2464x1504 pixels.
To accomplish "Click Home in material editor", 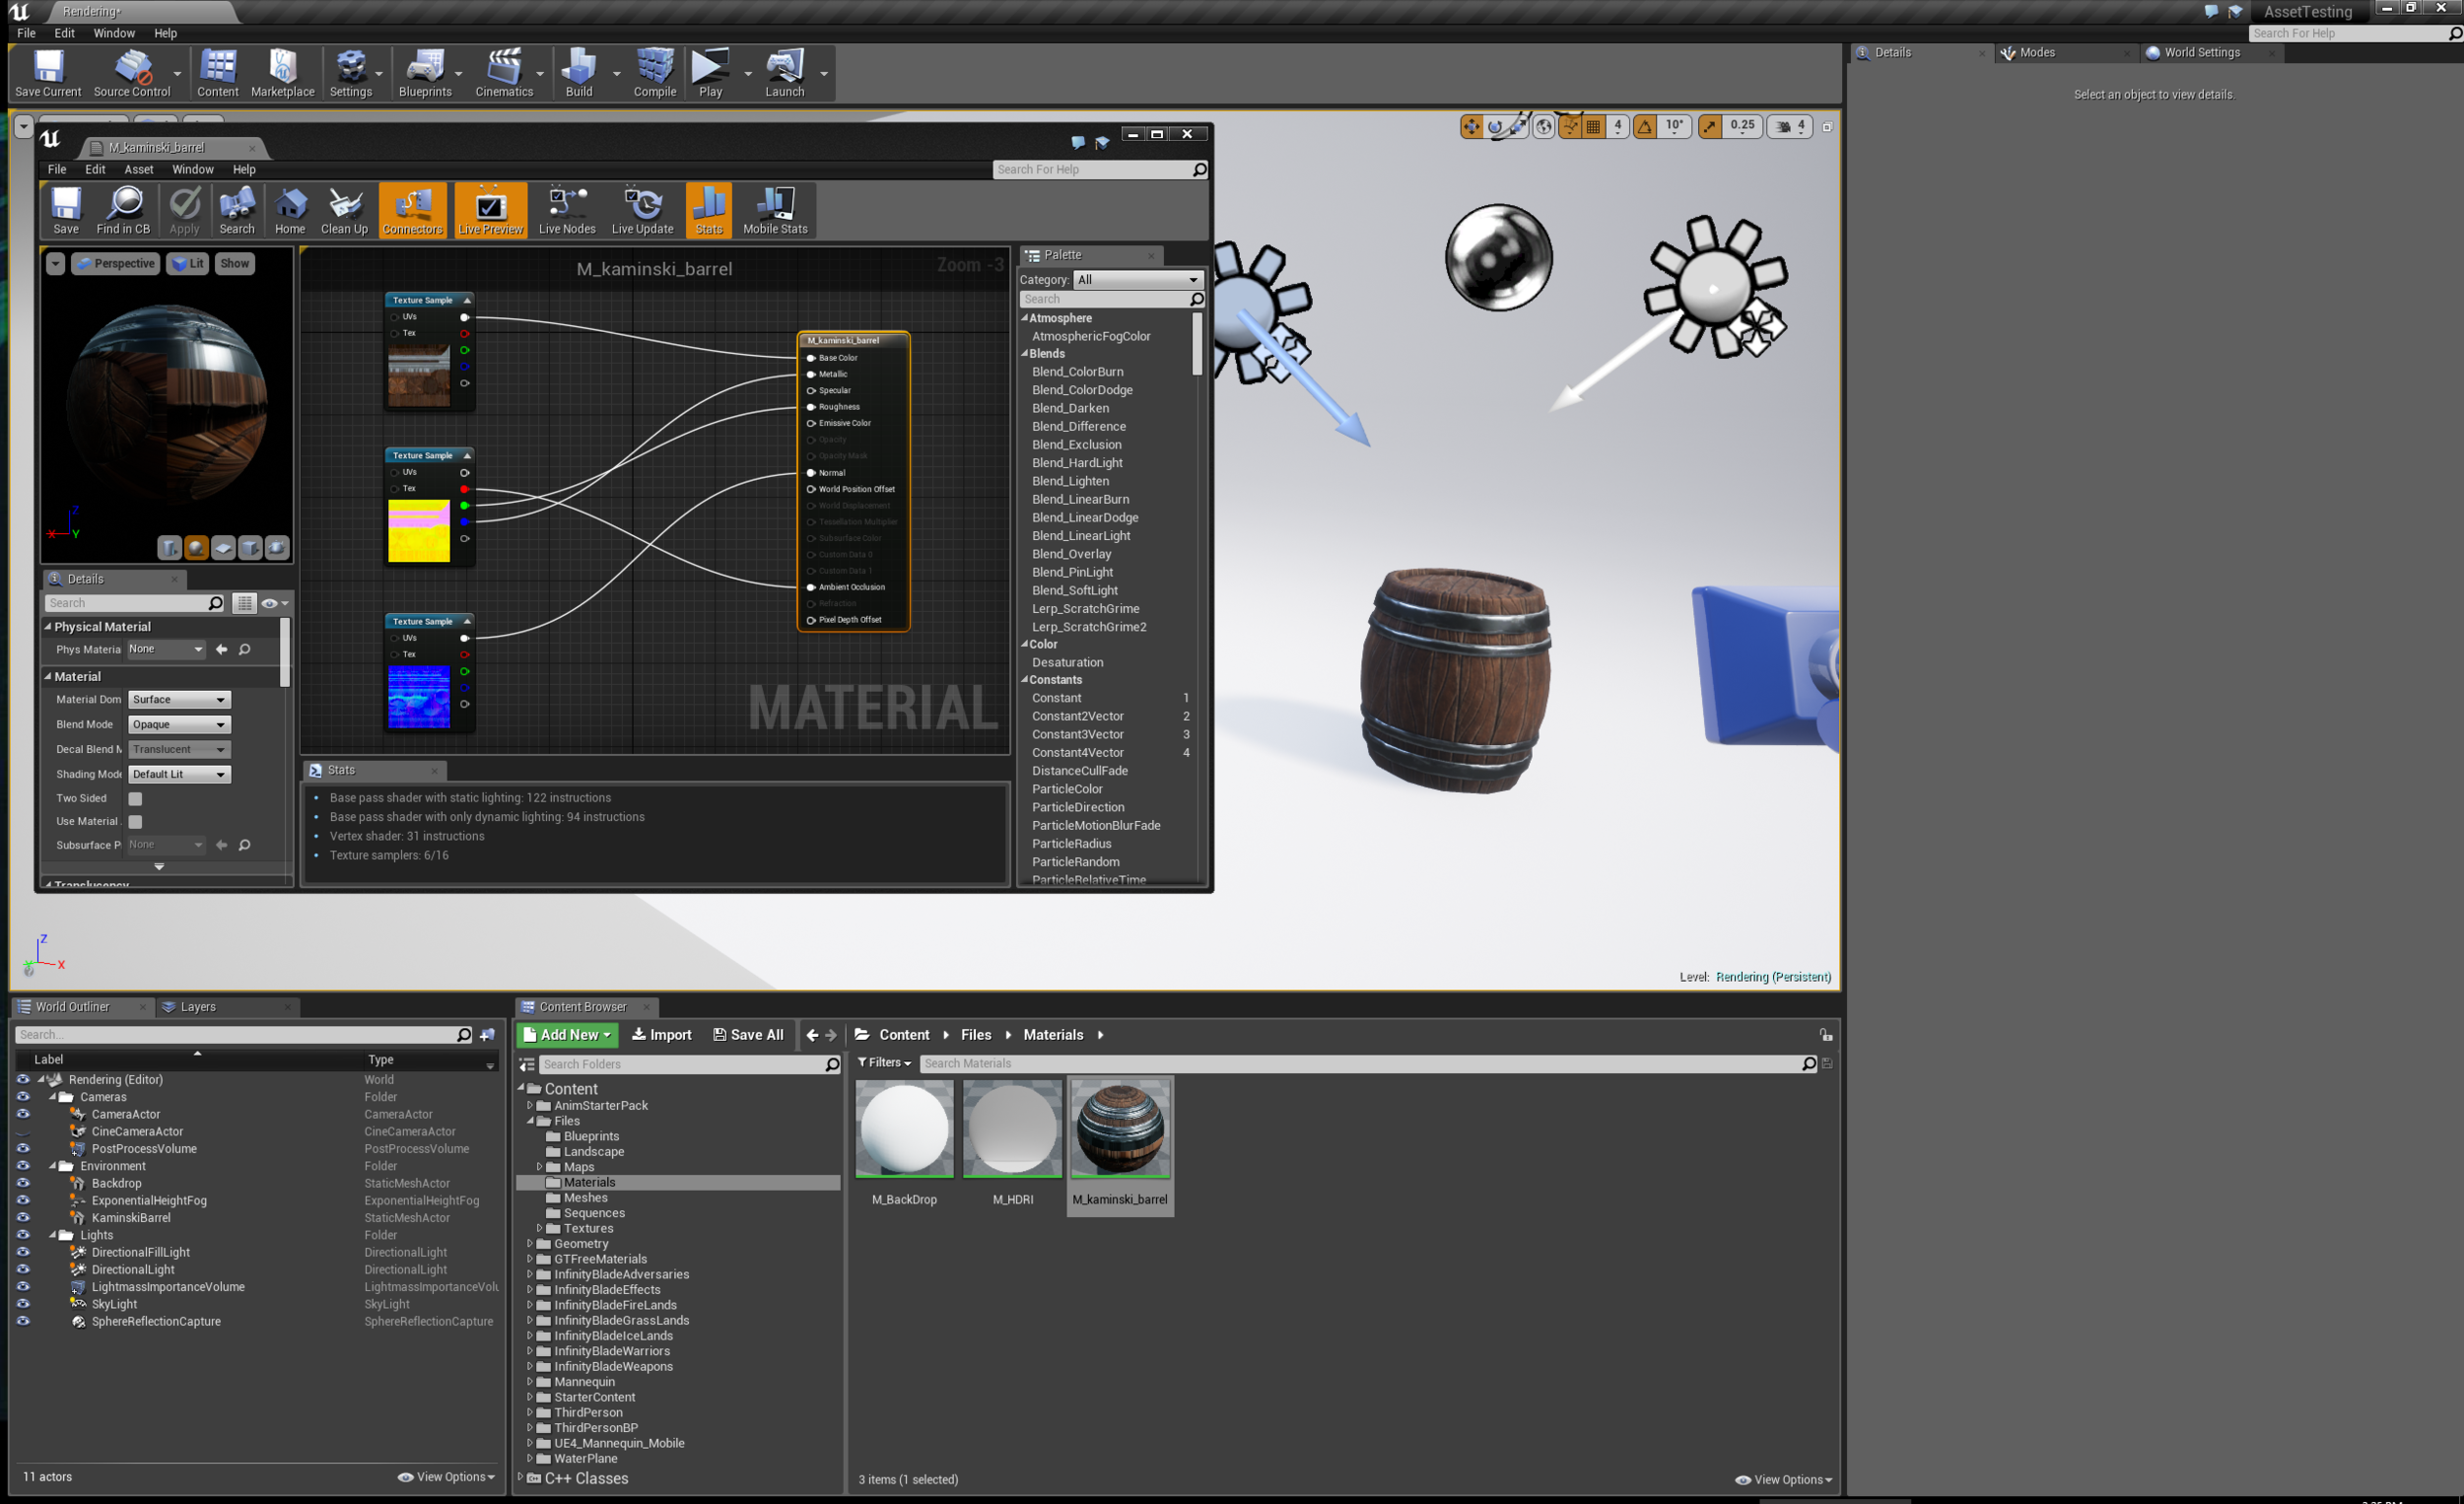I will click(290, 211).
